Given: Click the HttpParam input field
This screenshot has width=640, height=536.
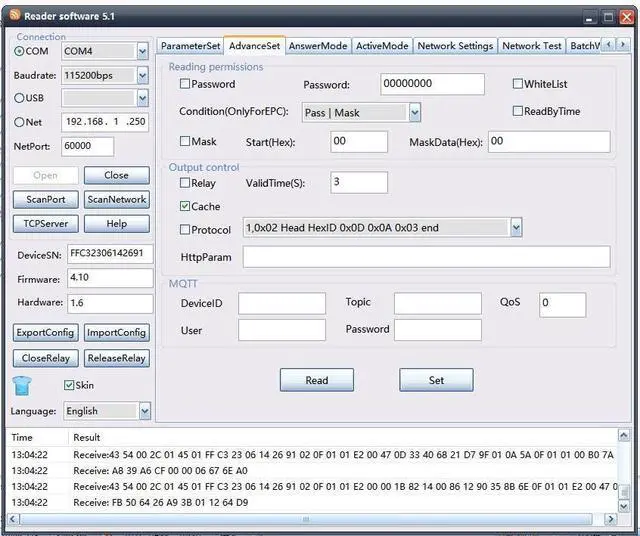Looking at the screenshot, I should point(426,257).
